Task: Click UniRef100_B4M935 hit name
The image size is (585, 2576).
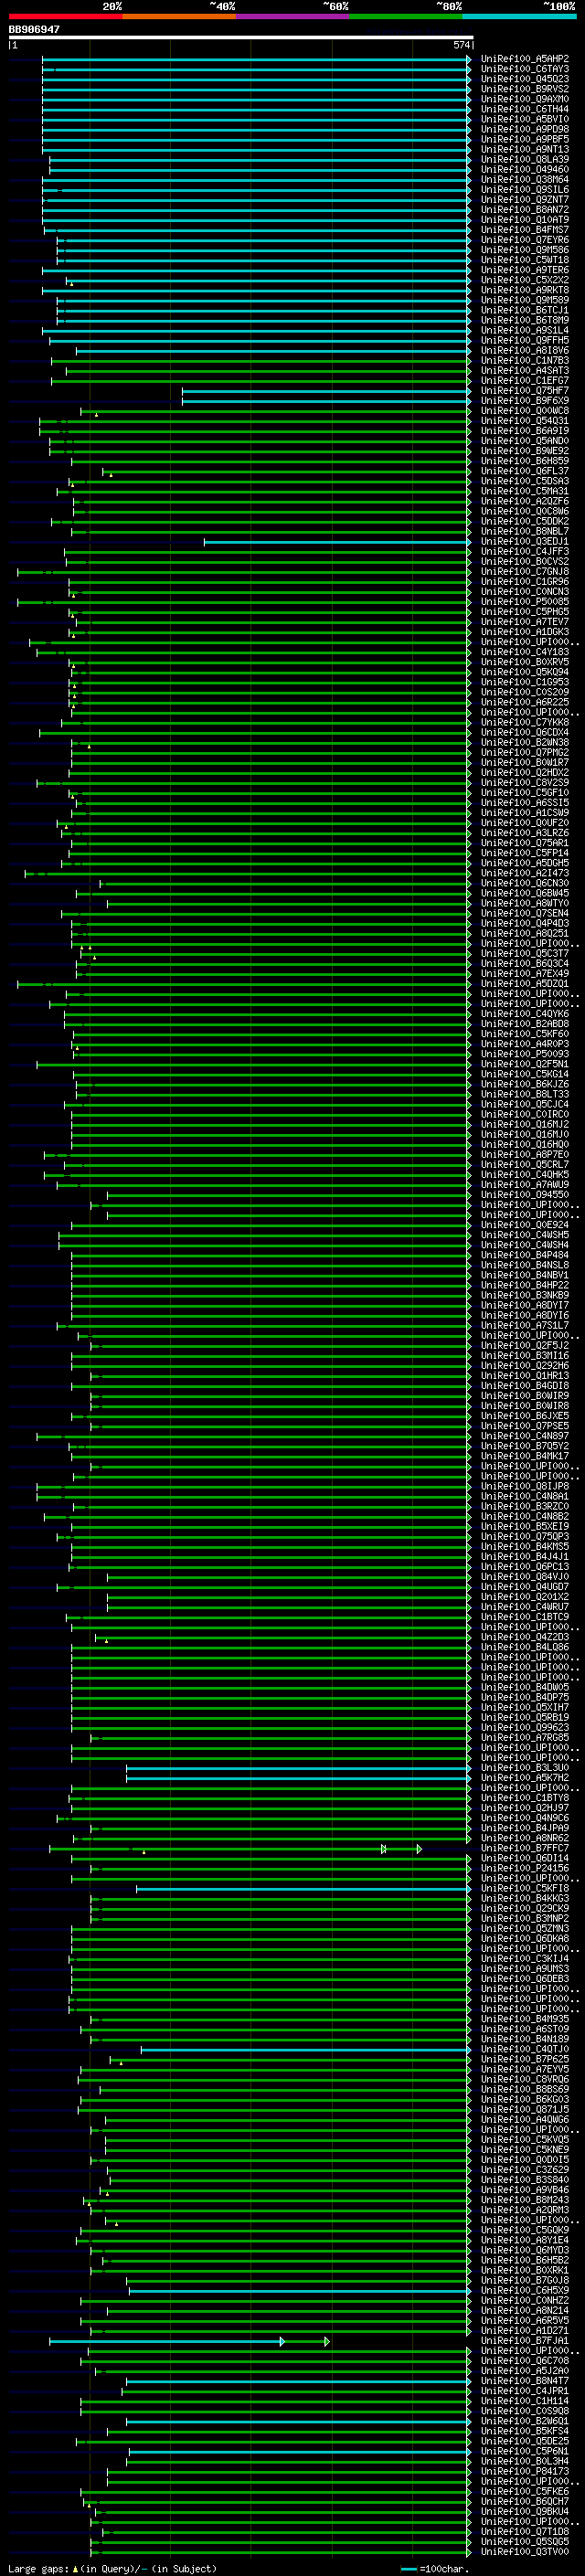Action: click(x=525, y=2019)
